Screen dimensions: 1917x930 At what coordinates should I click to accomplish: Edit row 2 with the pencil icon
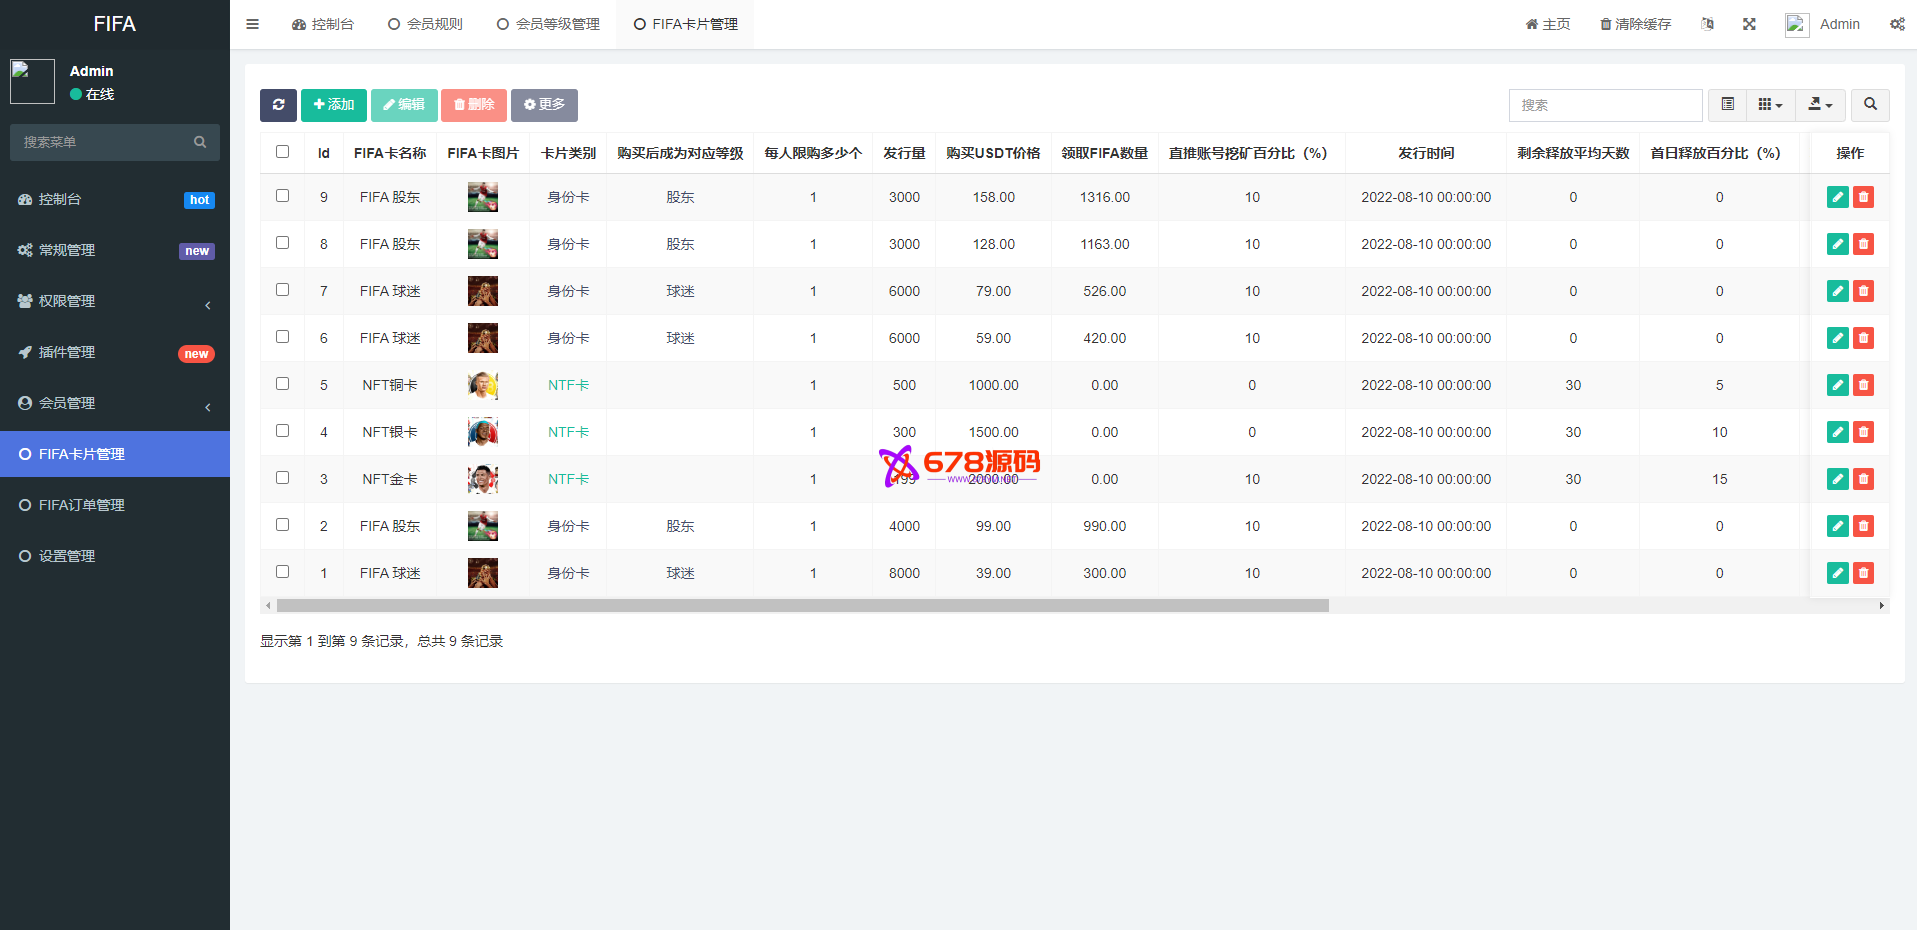click(x=1838, y=526)
